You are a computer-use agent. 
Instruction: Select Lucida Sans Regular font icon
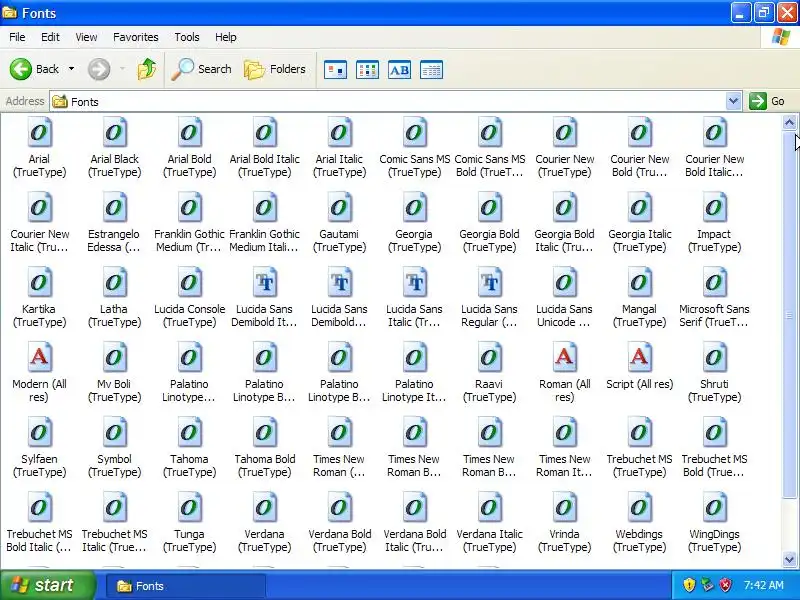[x=489, y=283]
